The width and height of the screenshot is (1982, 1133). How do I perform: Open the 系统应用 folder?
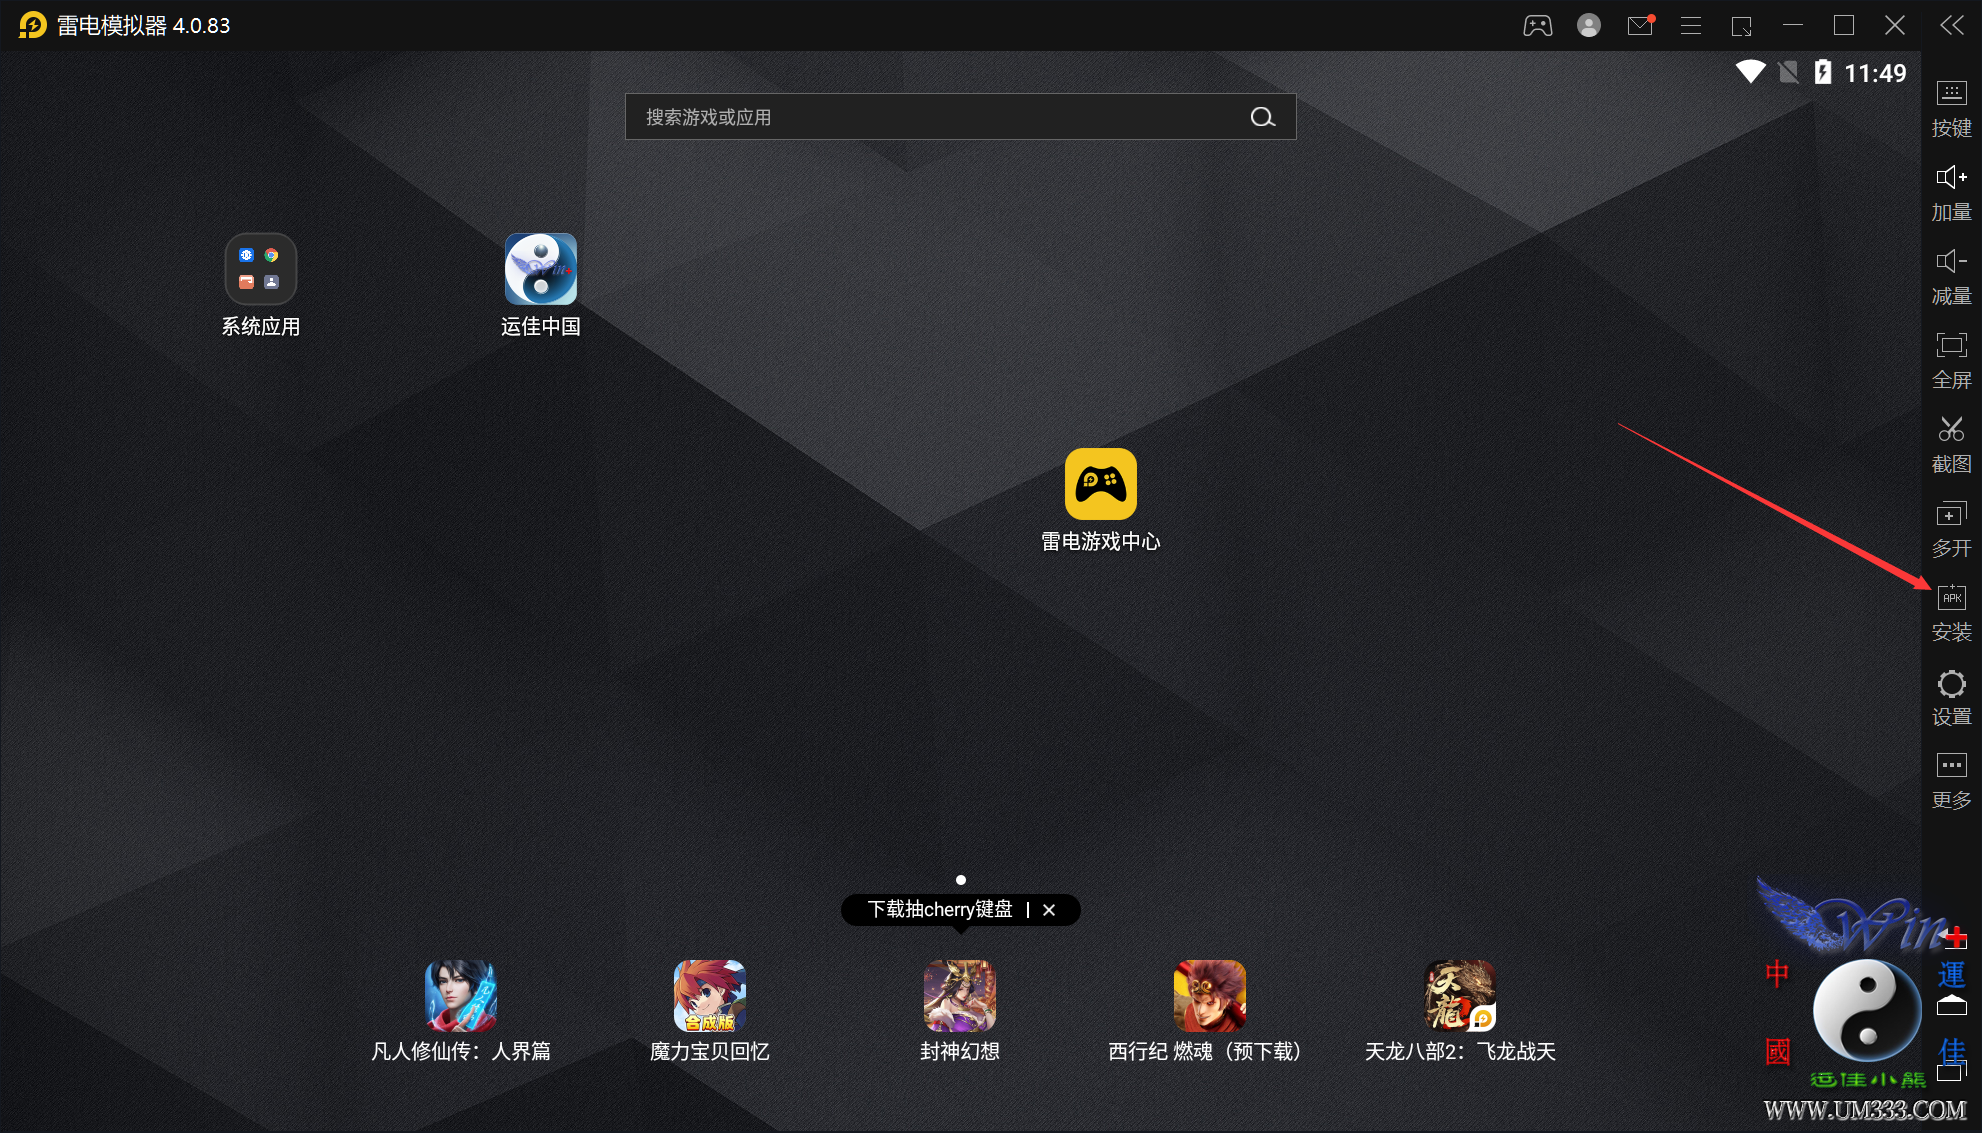pyautogui.click(x=260, y=269)
